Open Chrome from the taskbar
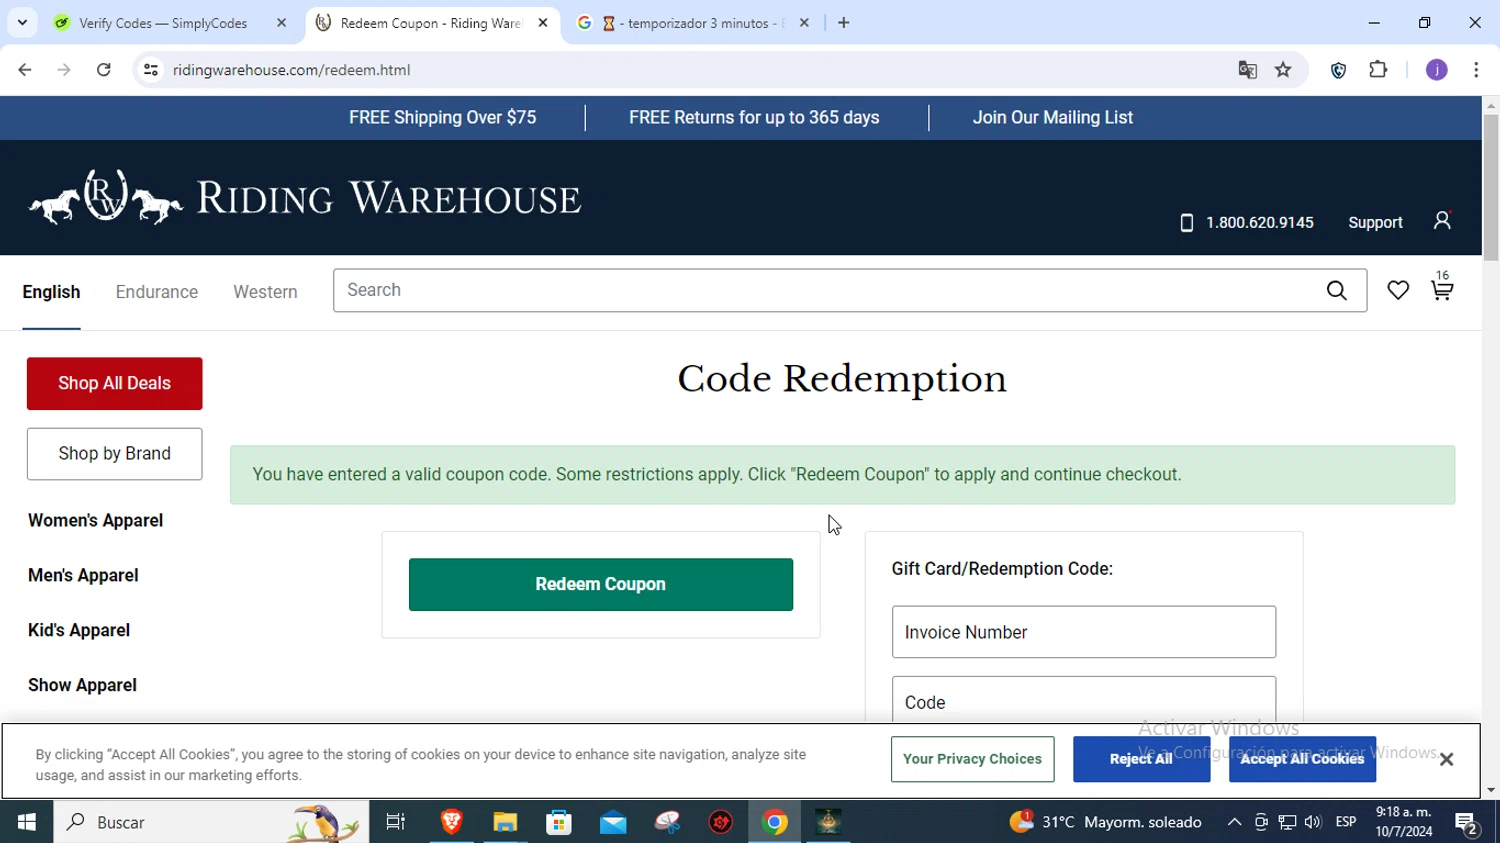This screenshot has height=843, width=1500. (x=775, y=822)
